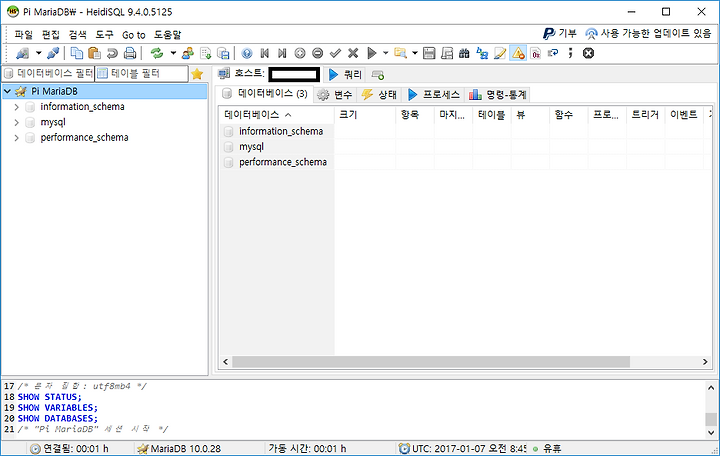
Task: Switch to the 쿼리 query tab
Action: (346, 74)
